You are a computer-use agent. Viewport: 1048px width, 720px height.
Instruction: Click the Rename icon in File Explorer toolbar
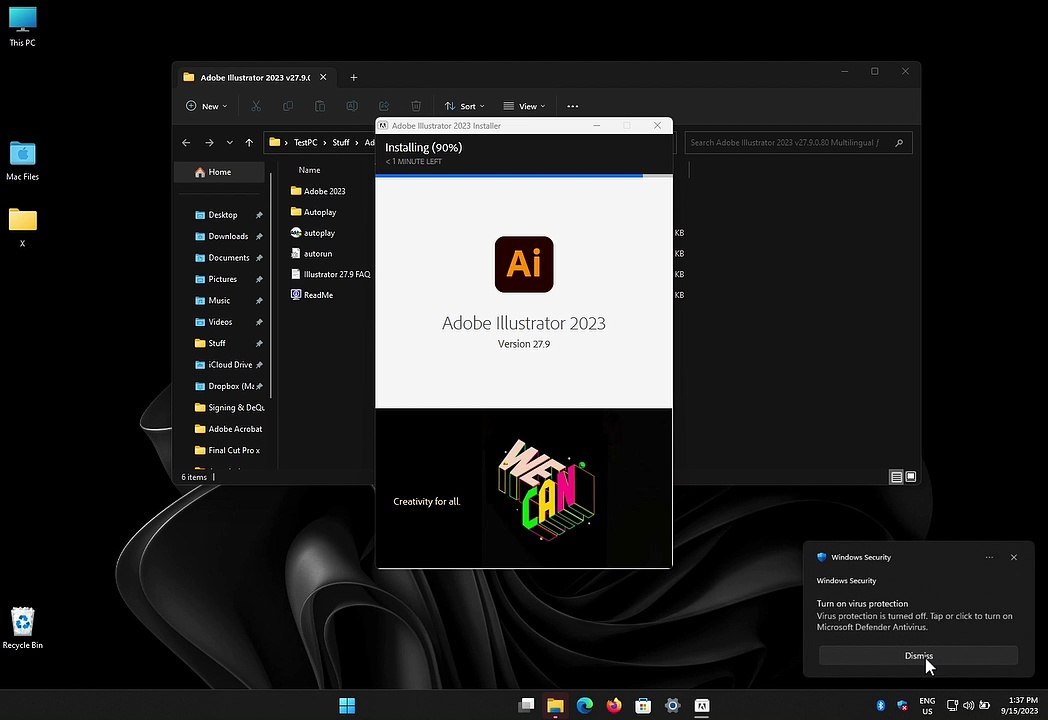pos(352,106)
